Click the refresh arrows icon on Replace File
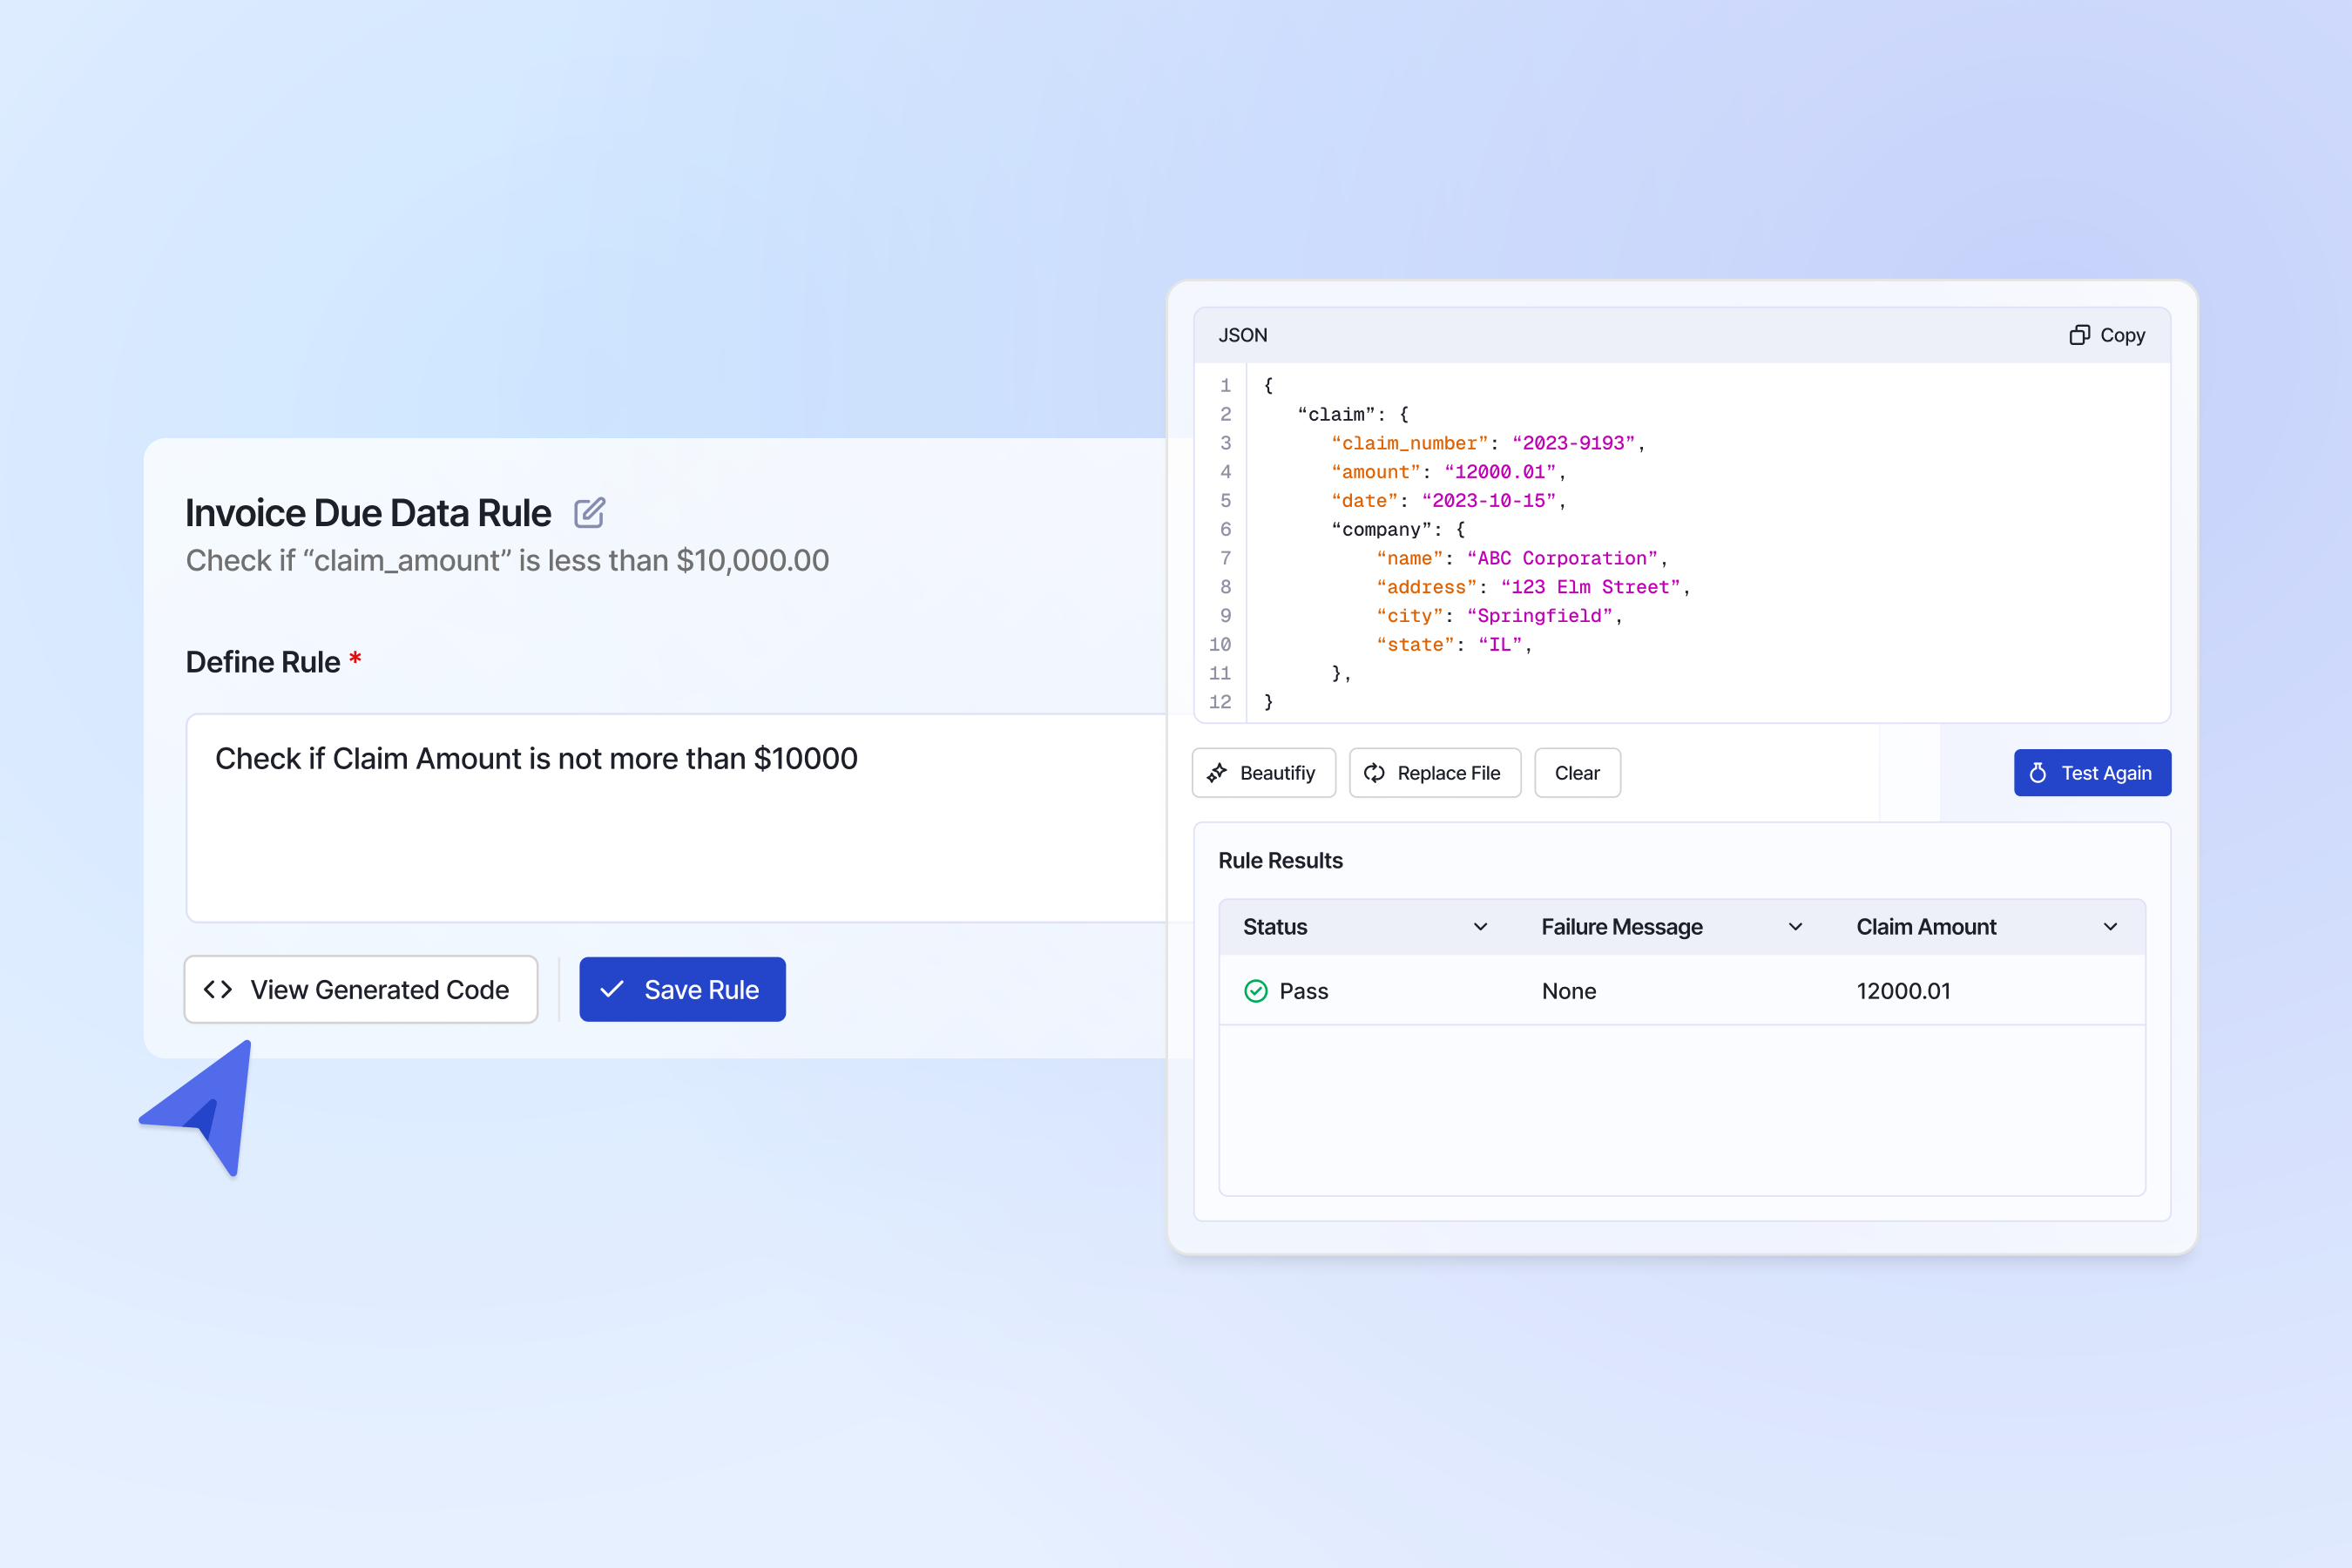 [1374, 773]
